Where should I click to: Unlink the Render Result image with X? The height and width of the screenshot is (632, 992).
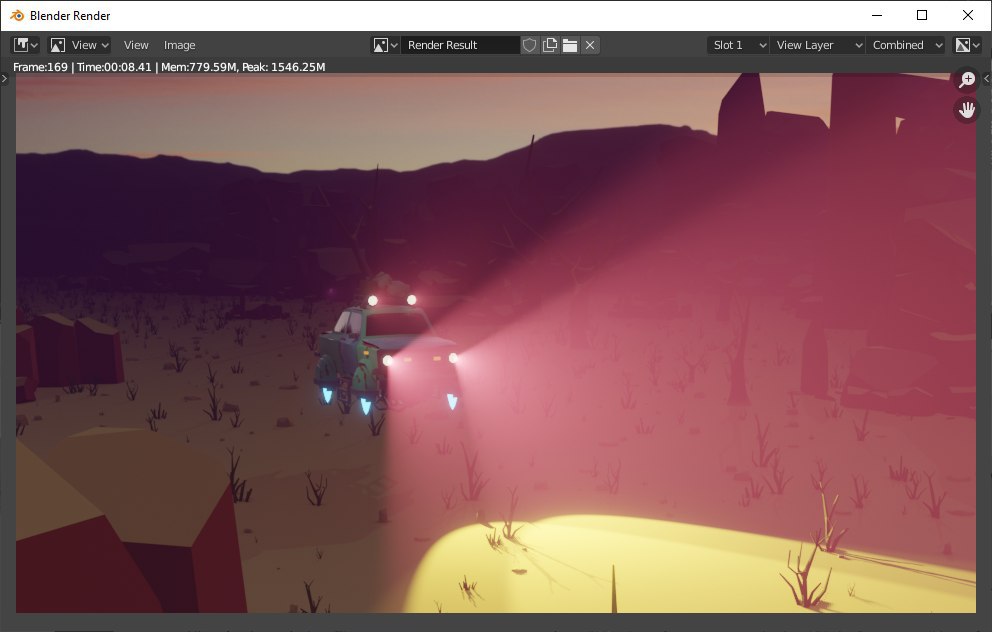click(590, 45)
